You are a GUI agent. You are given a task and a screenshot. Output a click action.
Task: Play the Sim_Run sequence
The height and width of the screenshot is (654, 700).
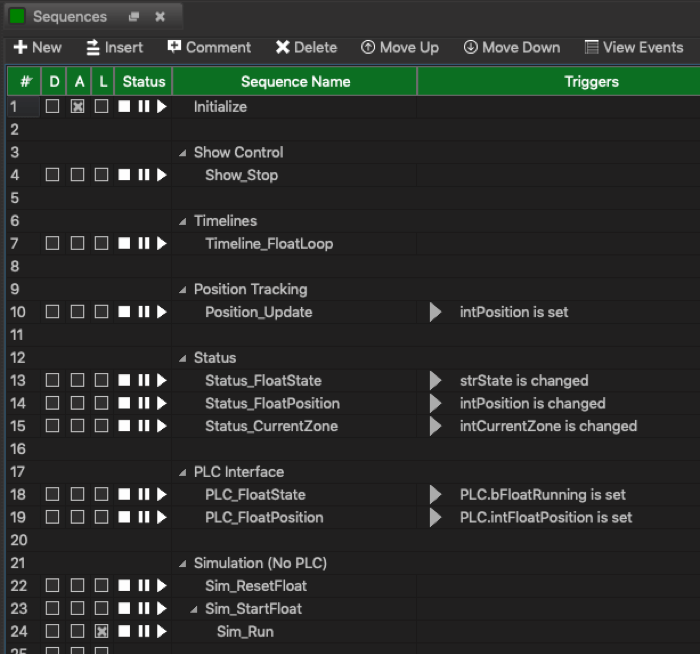[x=162, y=631]
